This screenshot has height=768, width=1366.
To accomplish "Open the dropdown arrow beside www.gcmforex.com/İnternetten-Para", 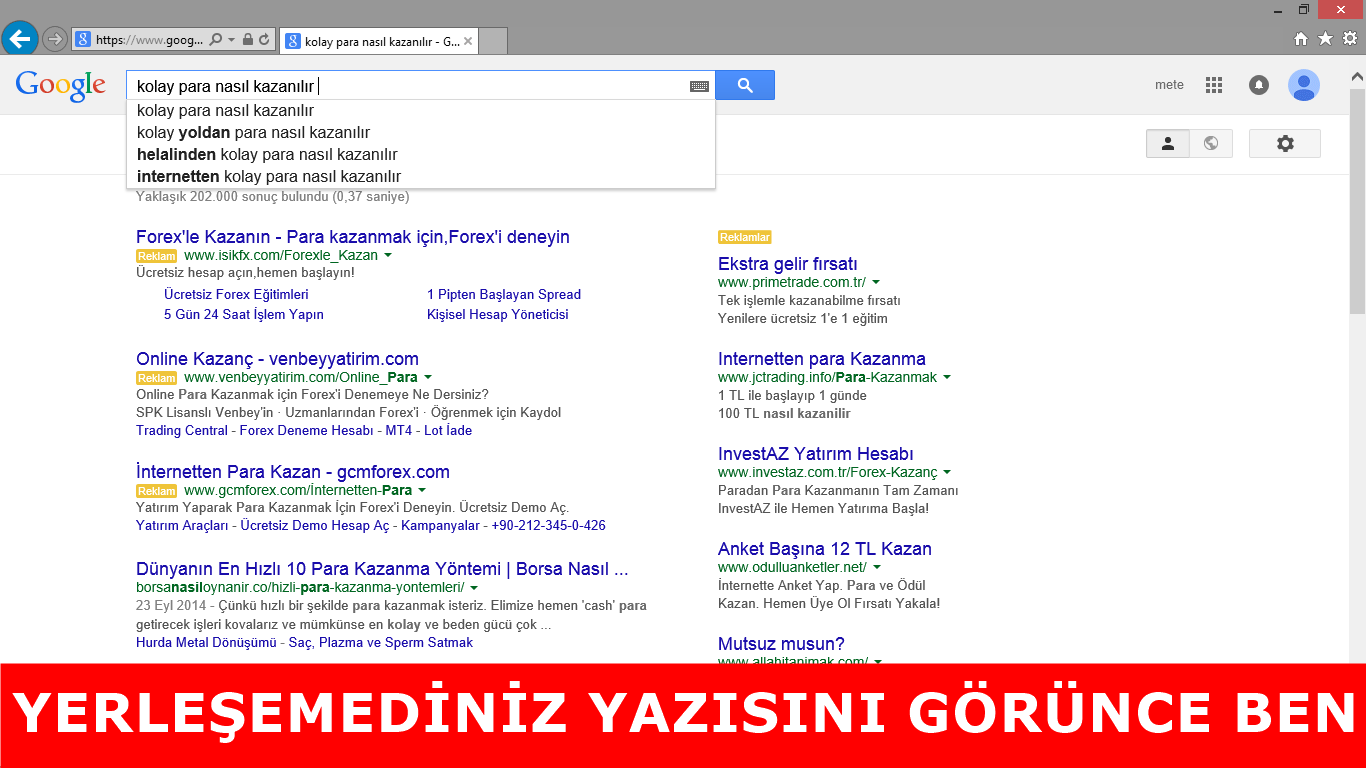I will [x=422, y=491].
